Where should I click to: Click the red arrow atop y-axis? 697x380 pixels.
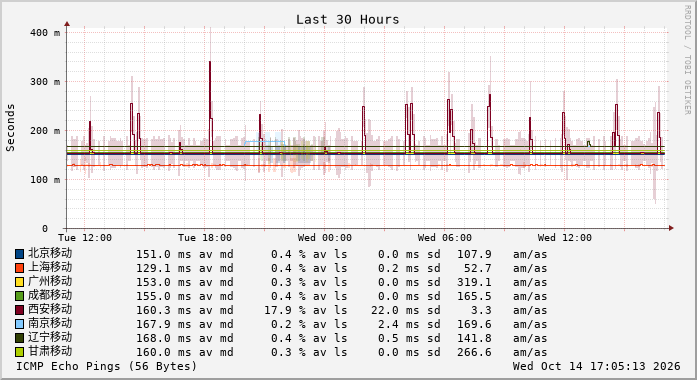(67, 24)
